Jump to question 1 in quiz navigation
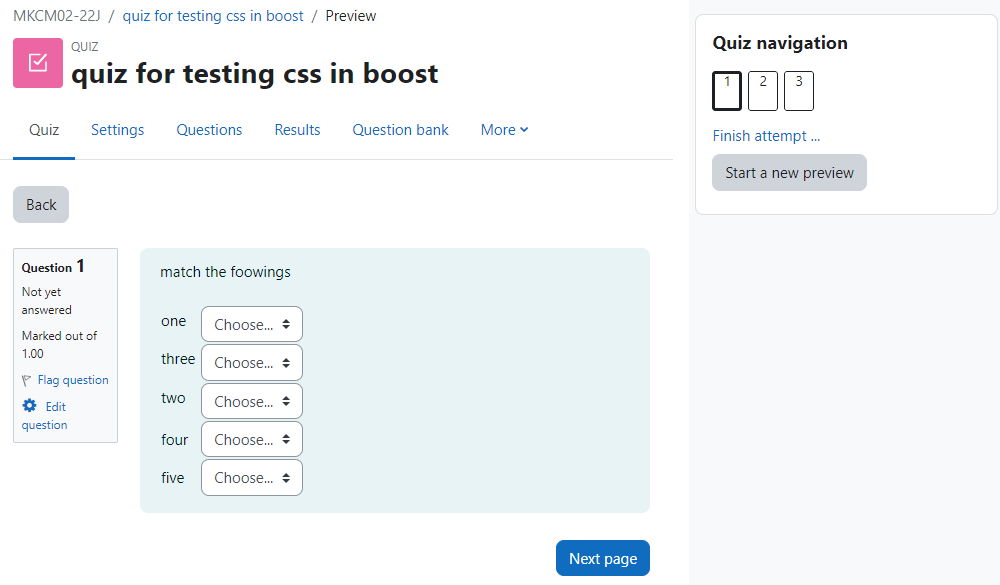 coord(726,91)
